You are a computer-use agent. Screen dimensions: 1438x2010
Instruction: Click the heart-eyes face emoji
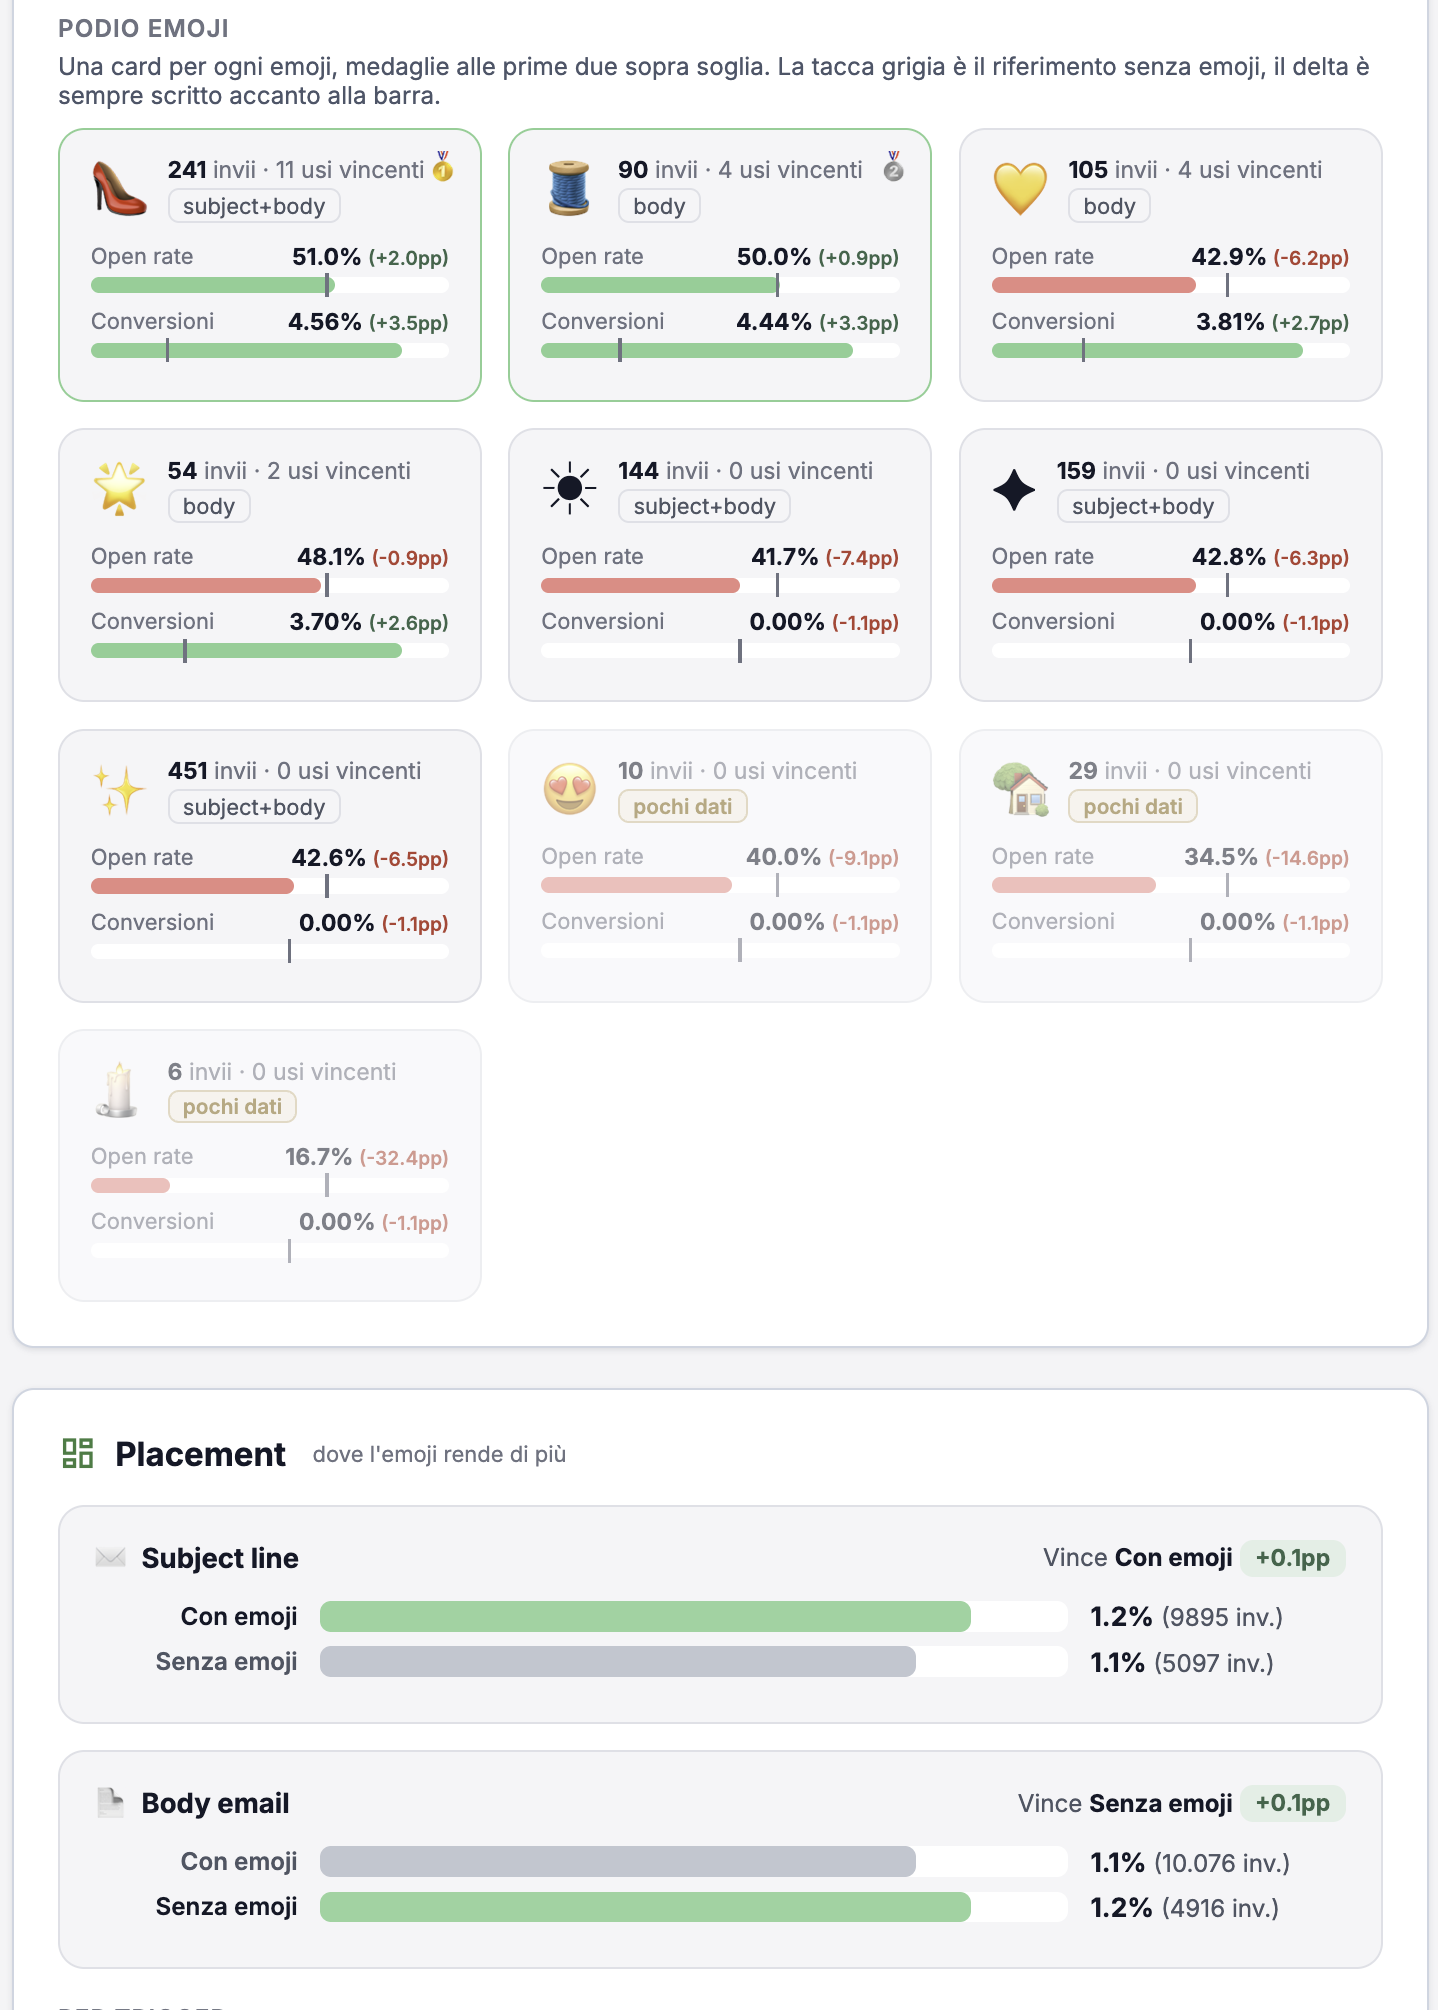click(569, 789)
